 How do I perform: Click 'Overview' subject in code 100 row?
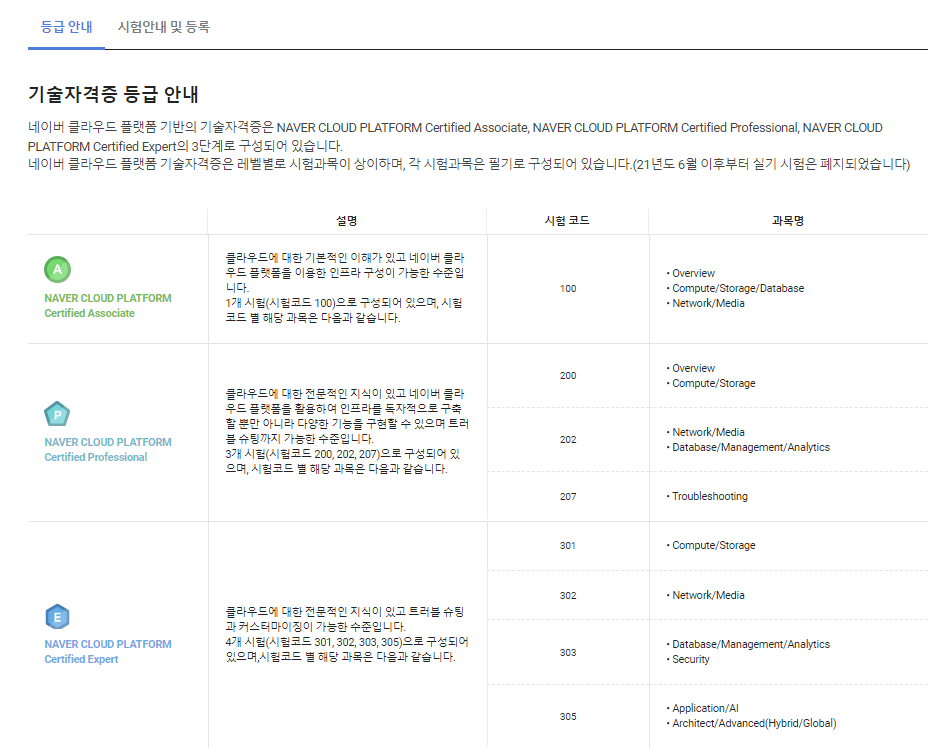point(693,273)
